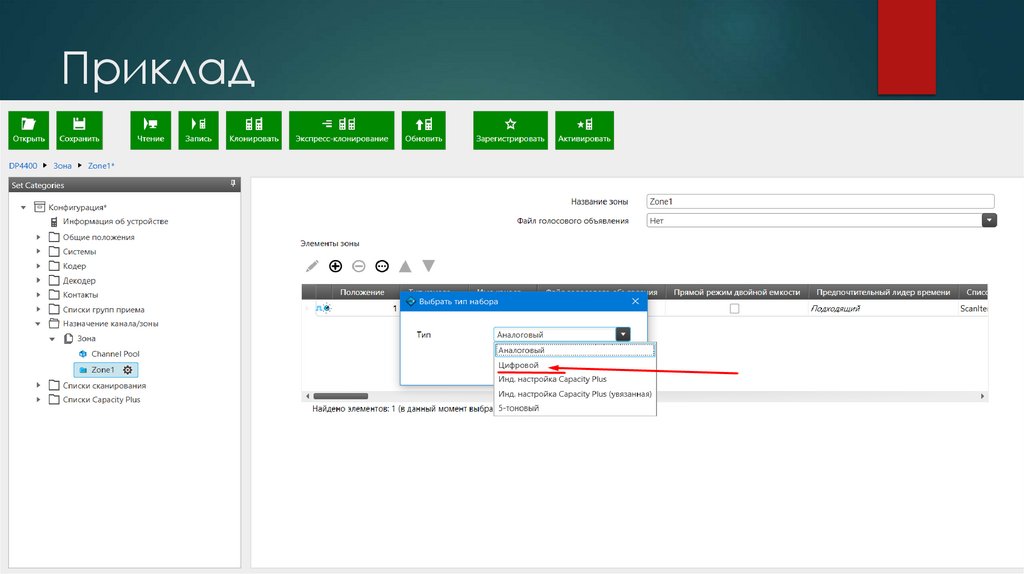
Task: Click the horizontal scrollbar thumb of table
Action: point(340,396)
